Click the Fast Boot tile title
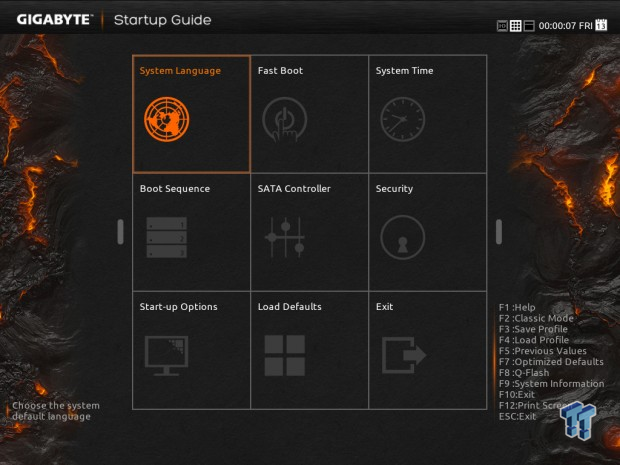 (x=280, y=70)
